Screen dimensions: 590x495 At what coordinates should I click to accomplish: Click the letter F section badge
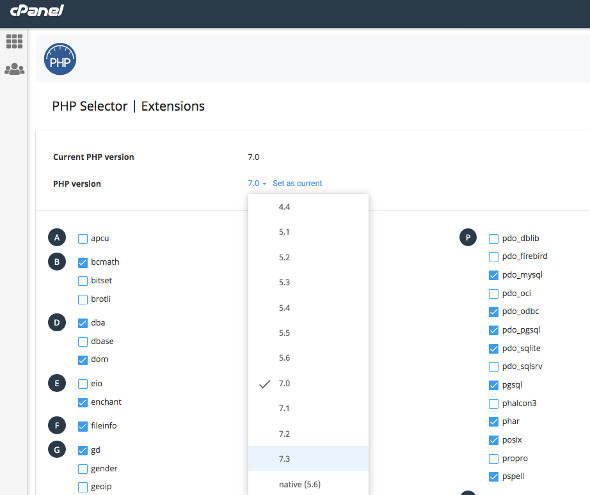57,425
